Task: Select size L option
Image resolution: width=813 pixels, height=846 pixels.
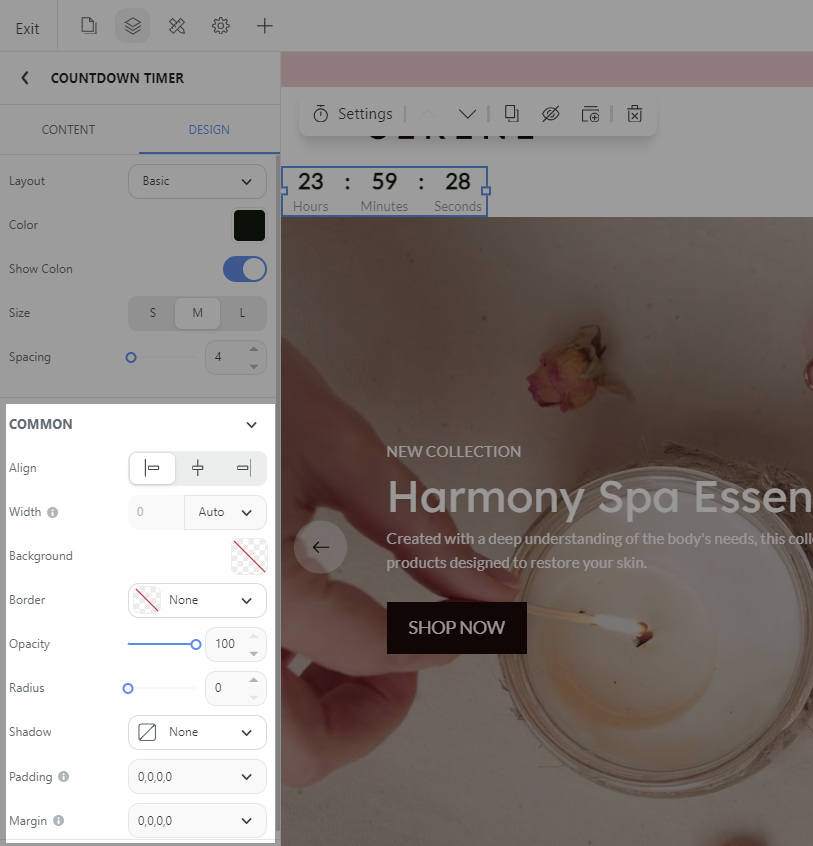Action: [x=242, y=313]
